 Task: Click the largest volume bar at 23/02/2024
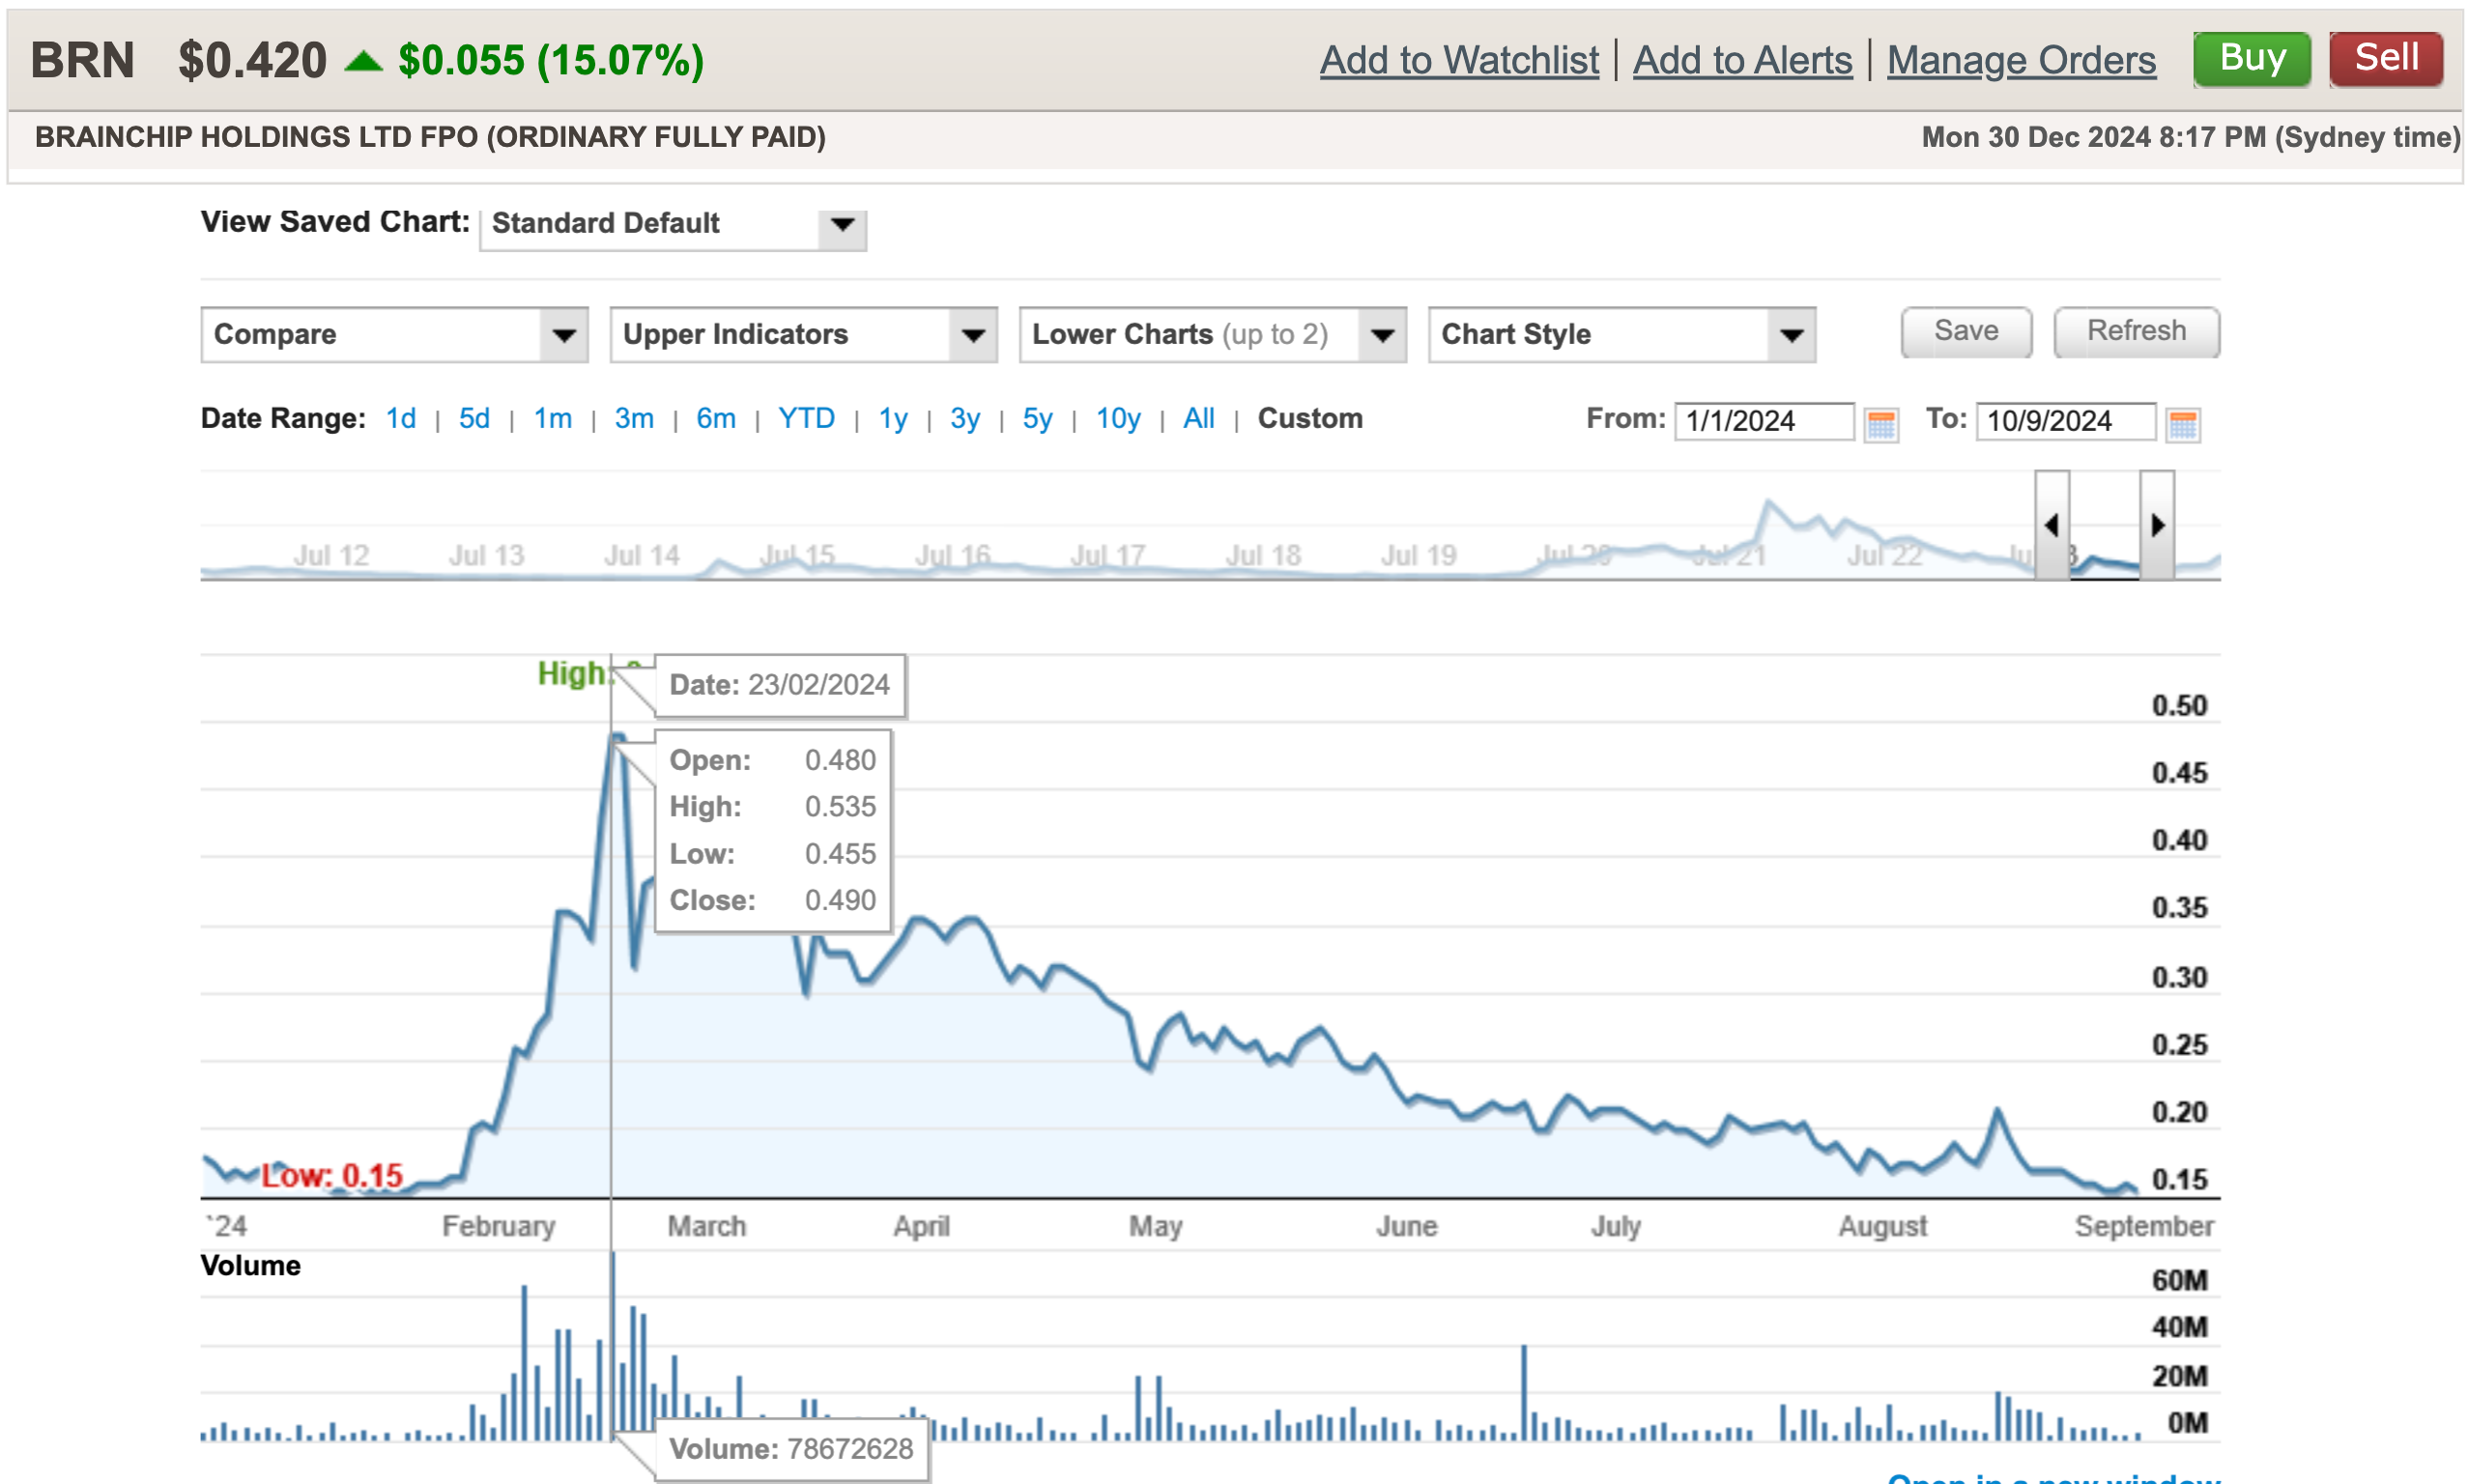(x=613, y=1345)
